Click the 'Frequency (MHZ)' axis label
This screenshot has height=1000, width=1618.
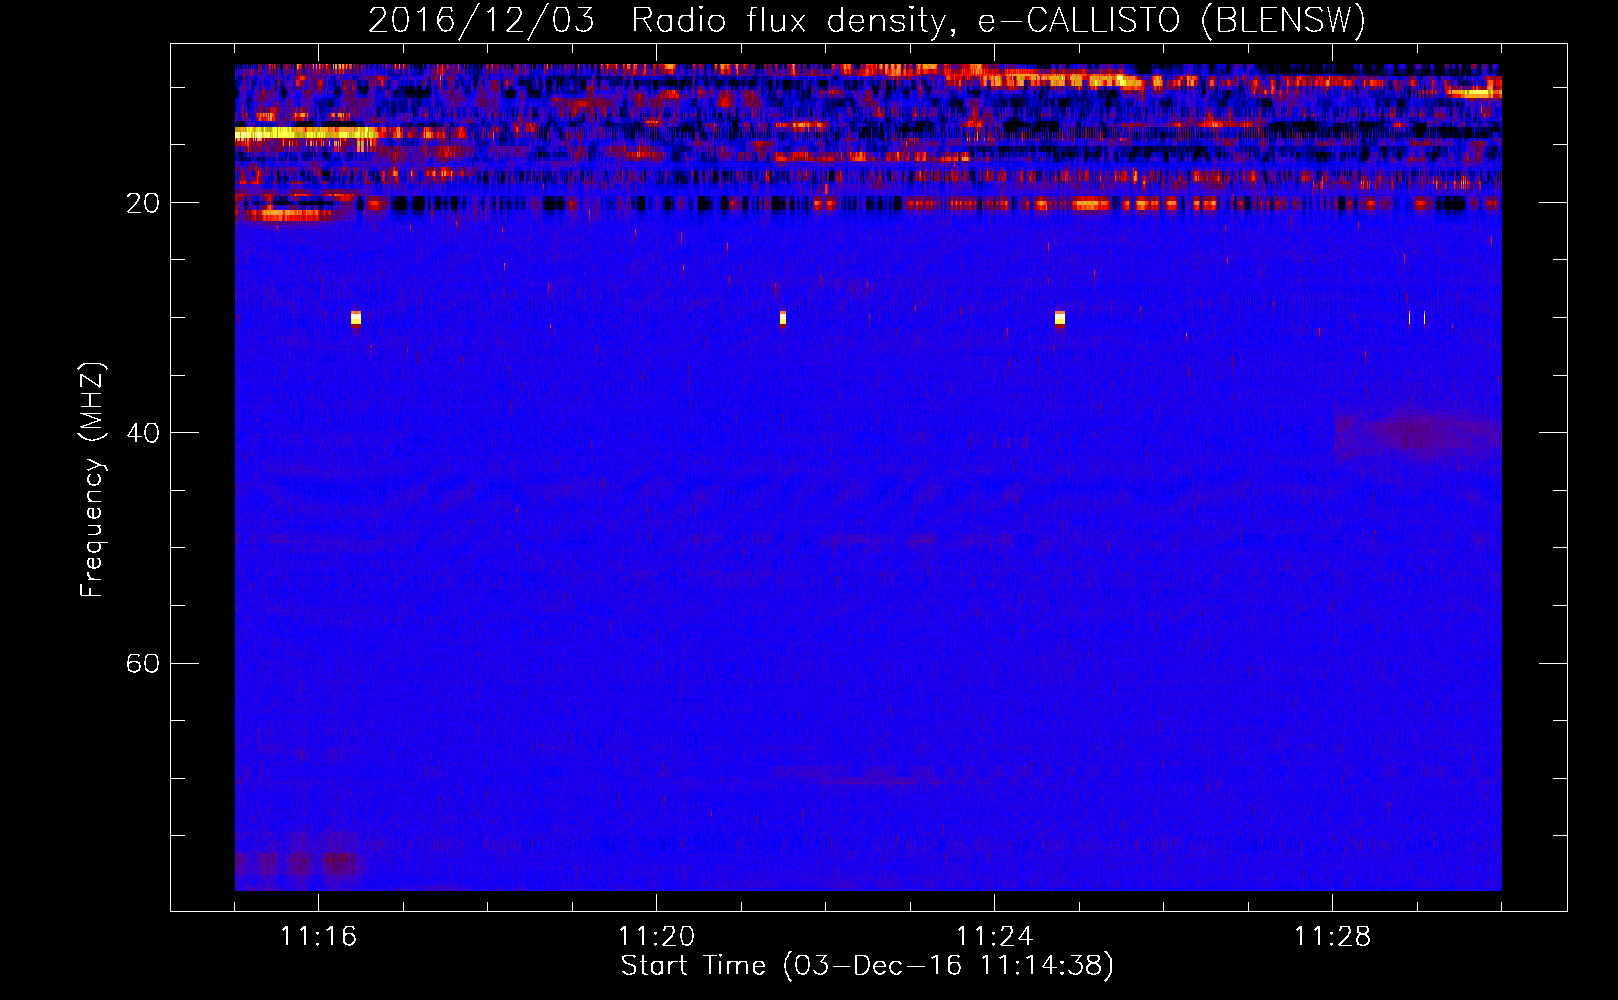[91, 480]
